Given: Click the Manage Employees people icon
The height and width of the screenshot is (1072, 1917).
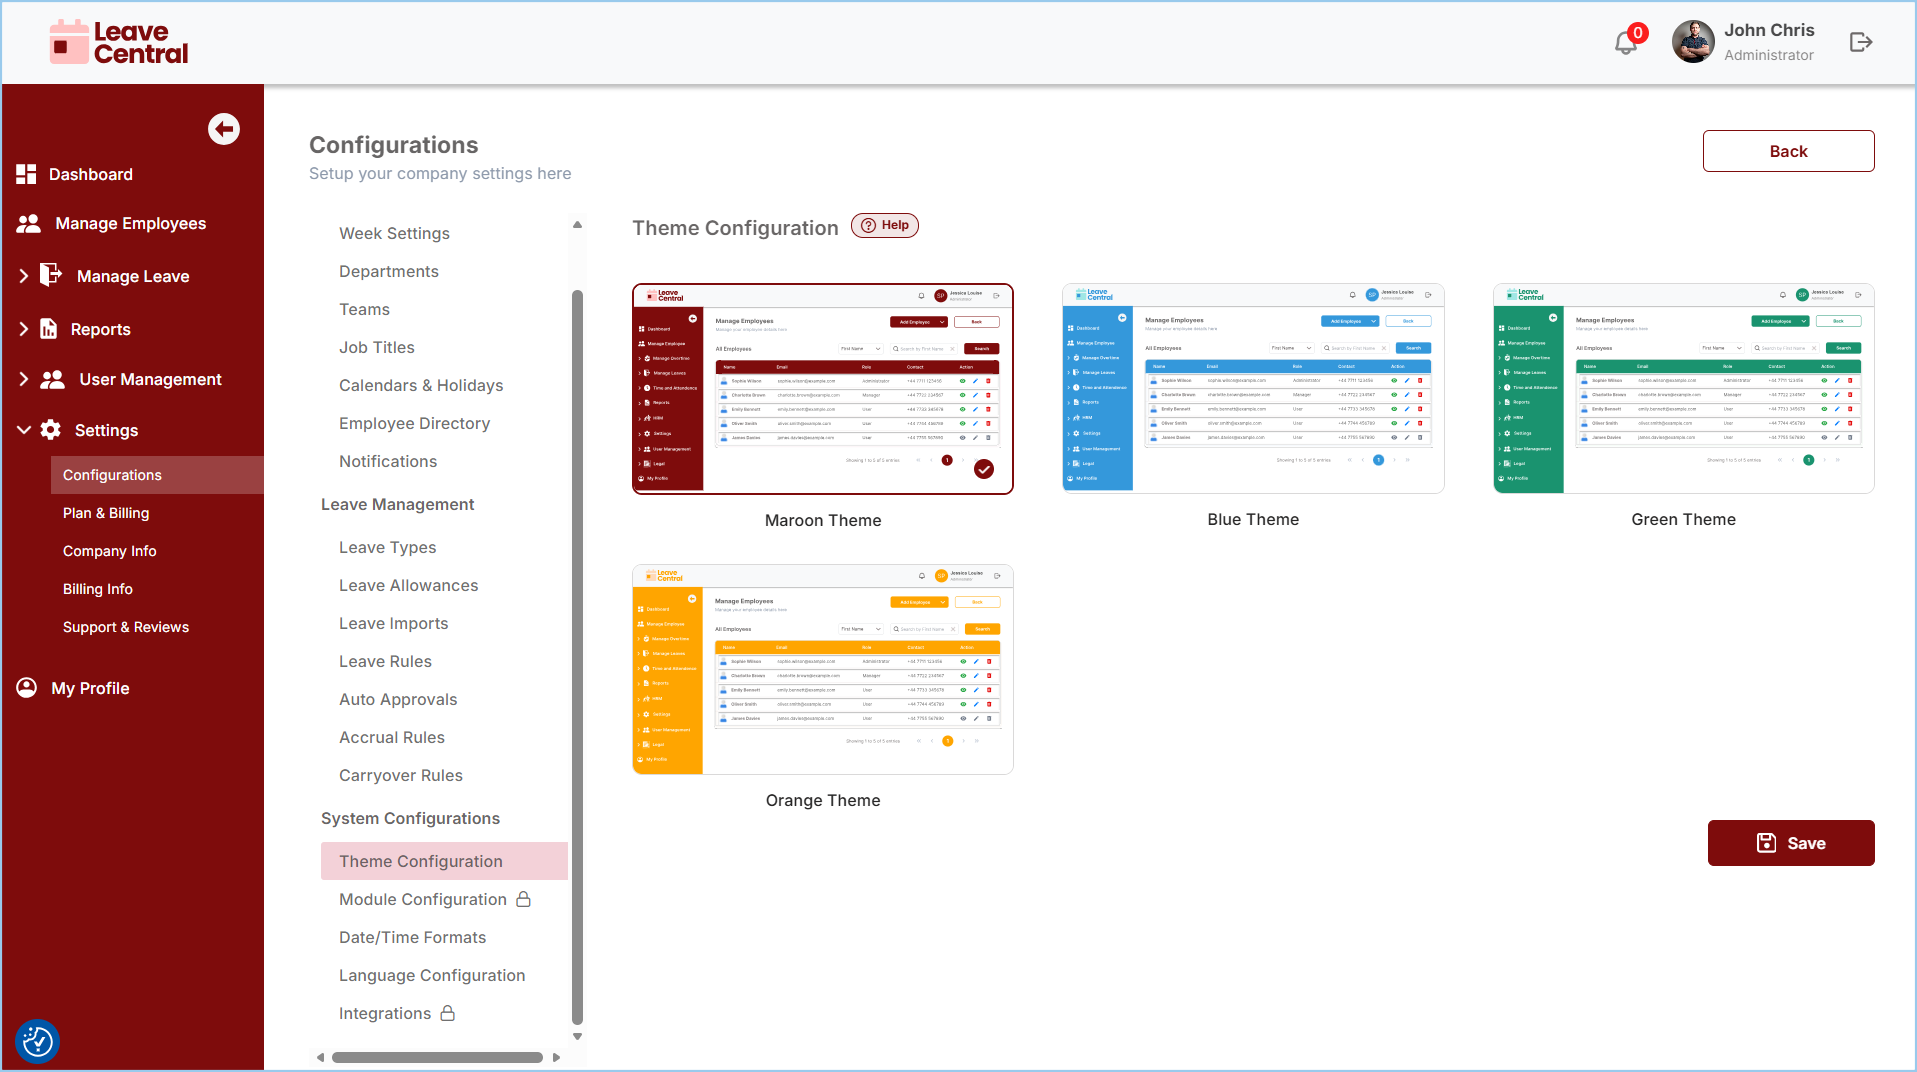Looking at the screenshot, I should coord(29,224).
